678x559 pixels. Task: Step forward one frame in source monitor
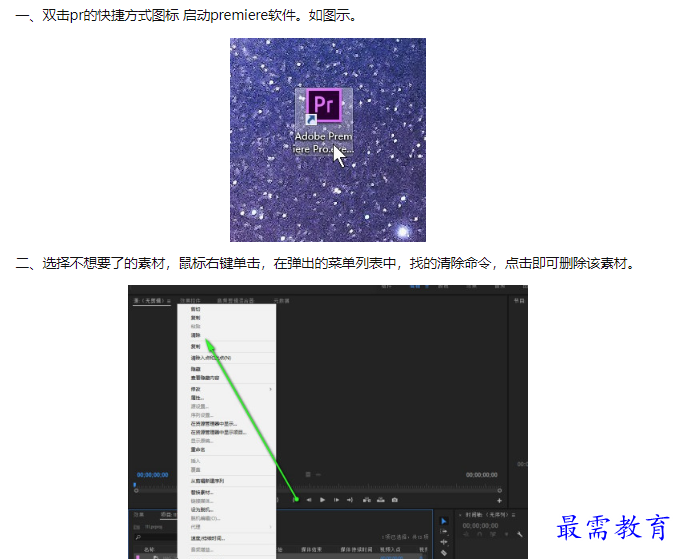point(336,500)
